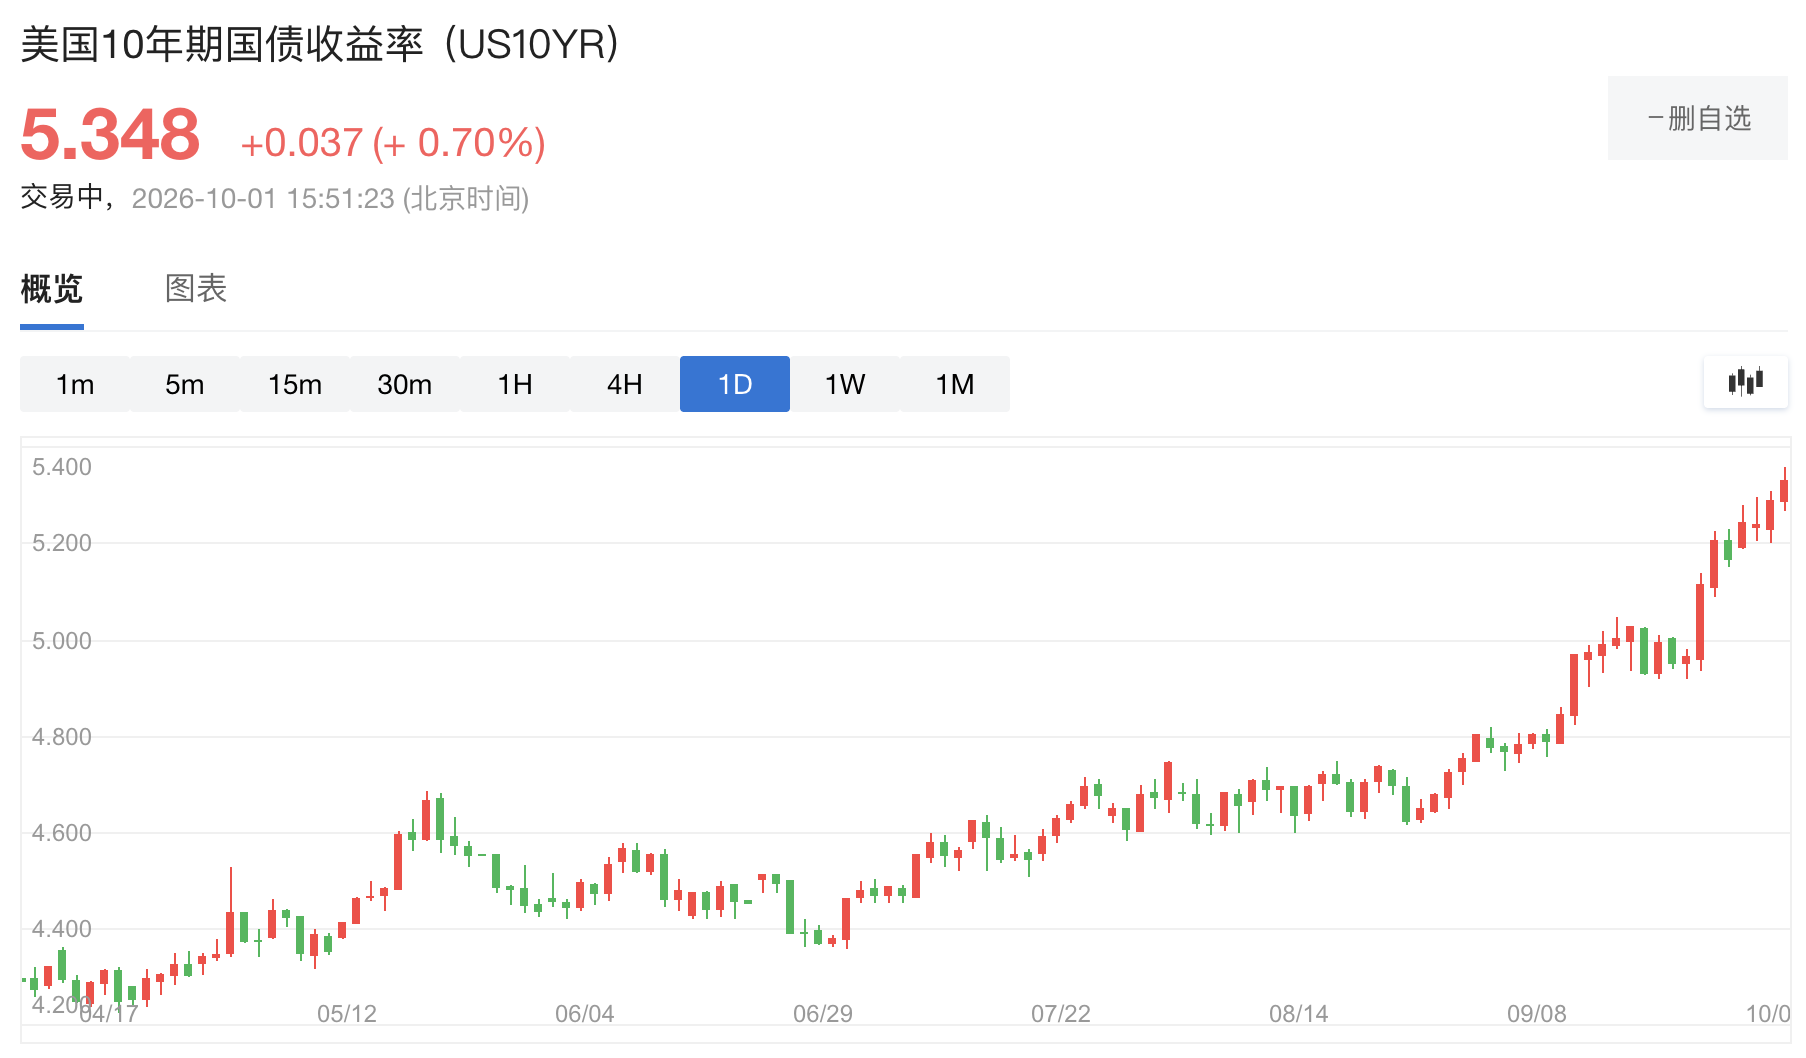Click the 06/04 date axis label

585,1014
